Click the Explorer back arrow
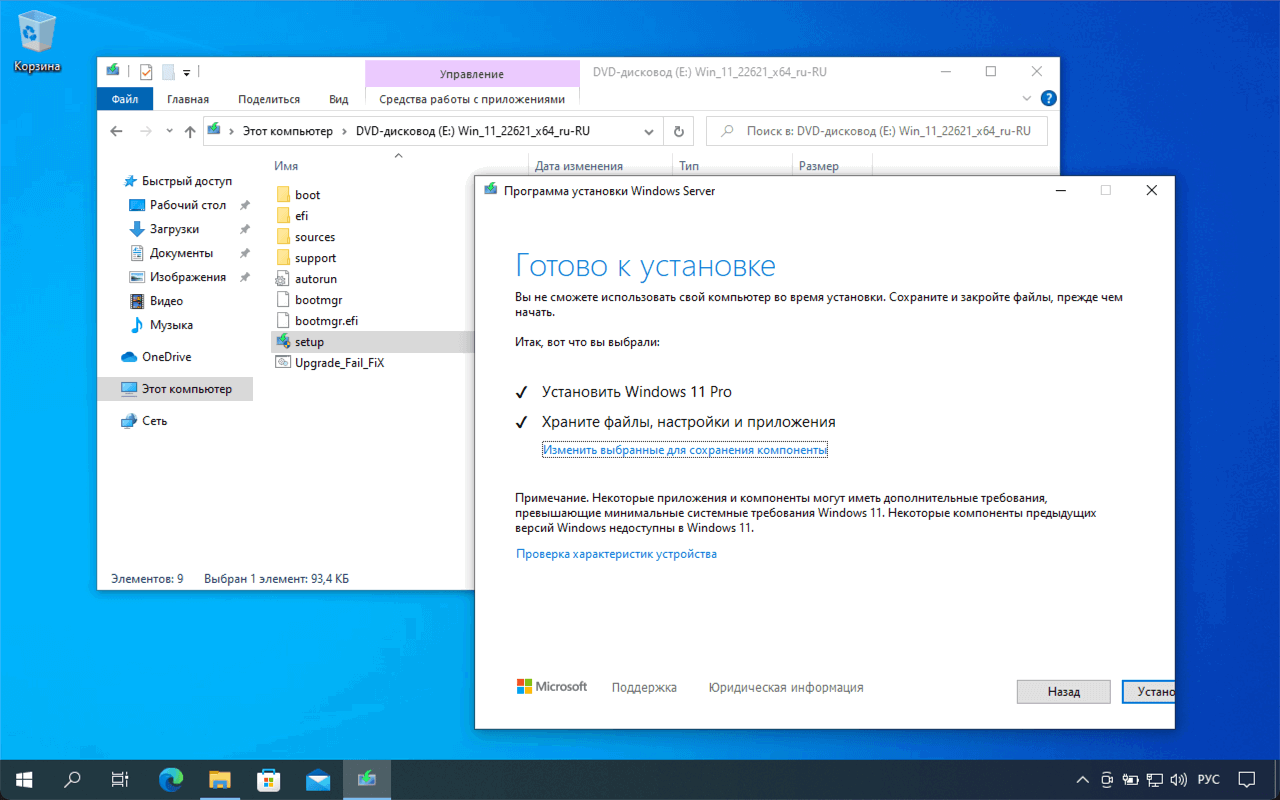1280x800 pixels. pyautogui.click(x=116, y=131)
